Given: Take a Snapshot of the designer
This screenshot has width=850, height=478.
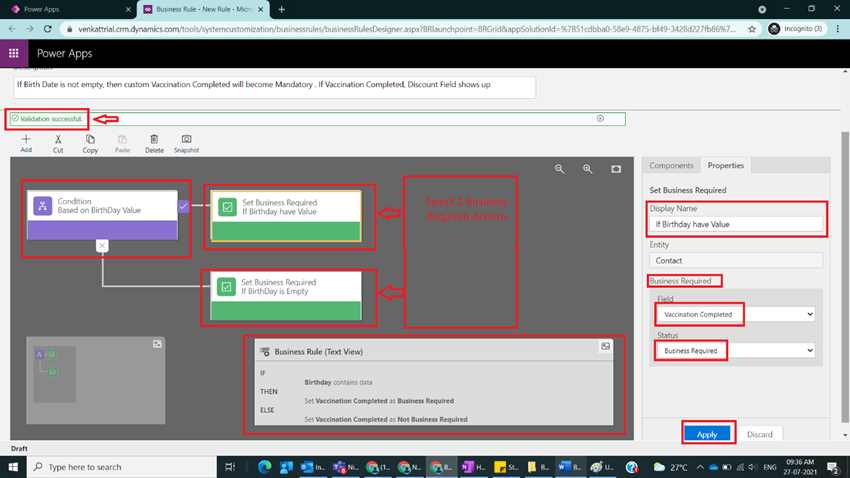Looking at the screenshot, I should point(186,144).
